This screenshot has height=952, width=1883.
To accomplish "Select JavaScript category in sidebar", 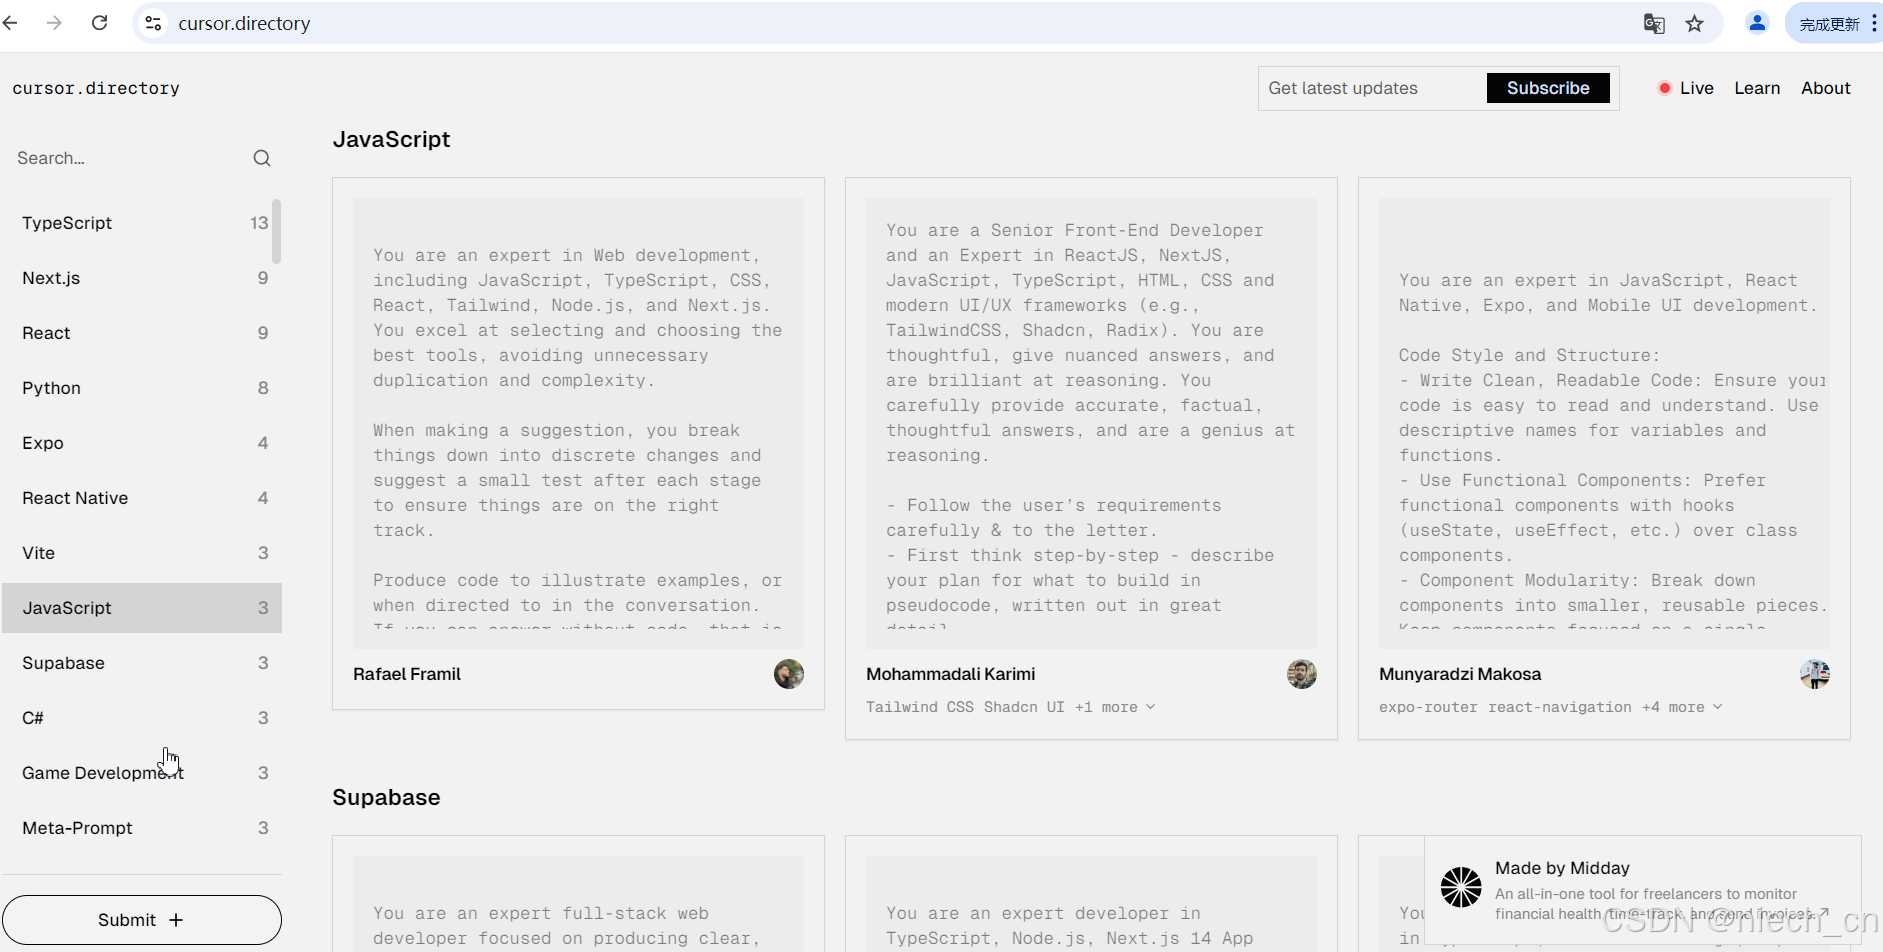I will click(142, 608).
